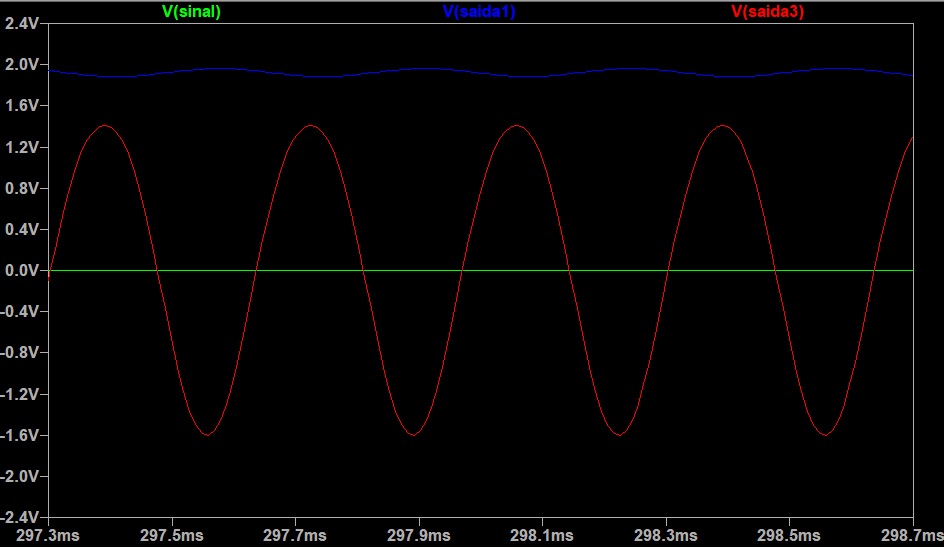The width and height of the screenshot is (944, 547).
Task: Click the -2.4V vertical axis label
Action: click(x=19, y=517)
